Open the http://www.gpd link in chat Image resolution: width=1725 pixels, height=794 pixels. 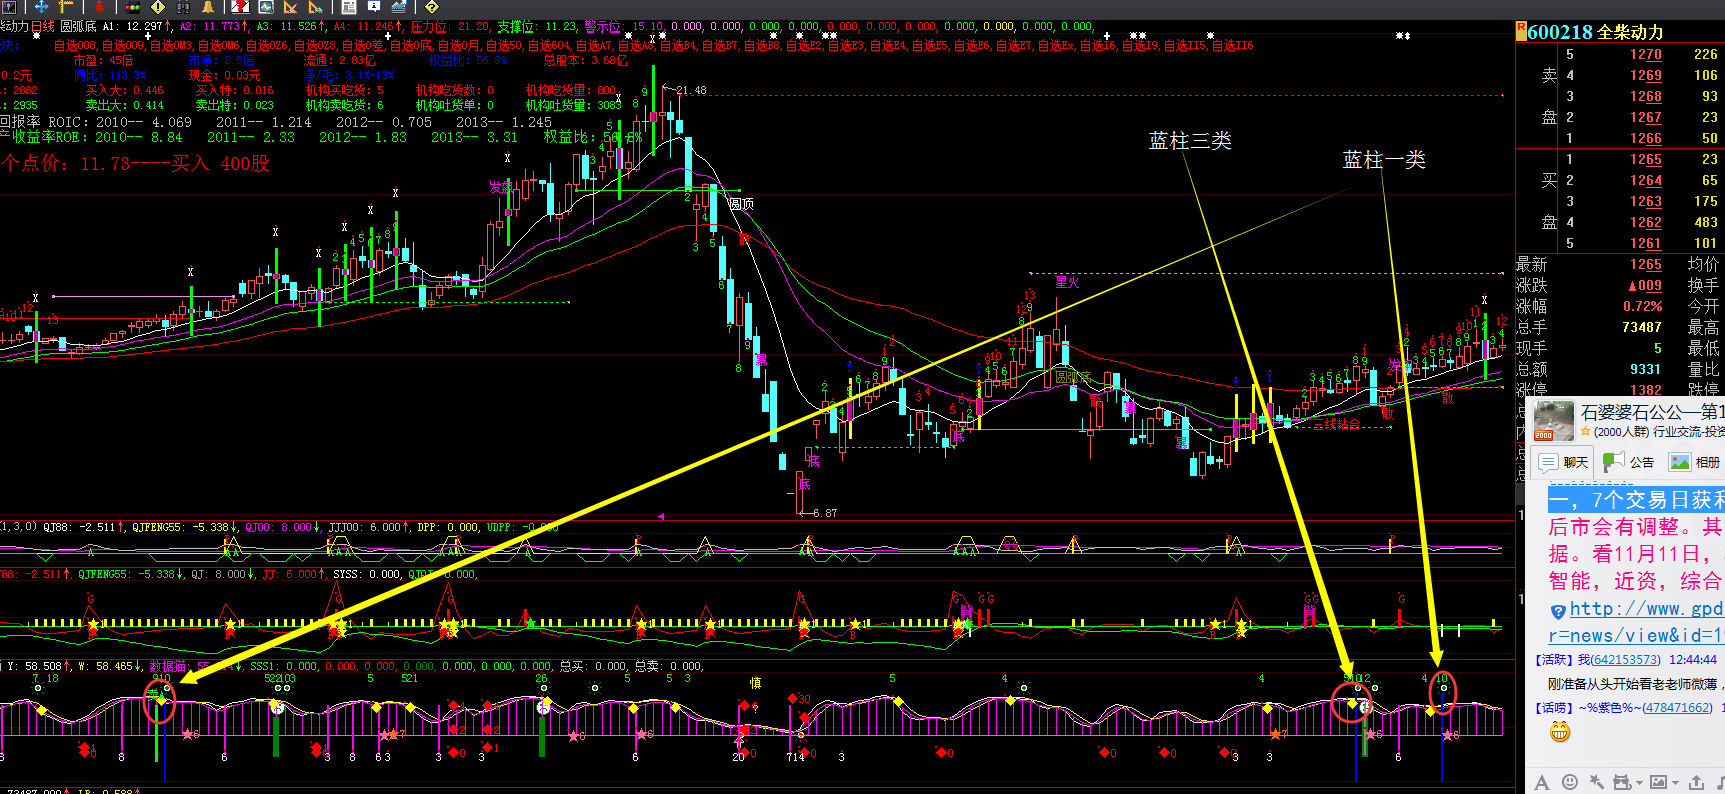coord(1647,609)
